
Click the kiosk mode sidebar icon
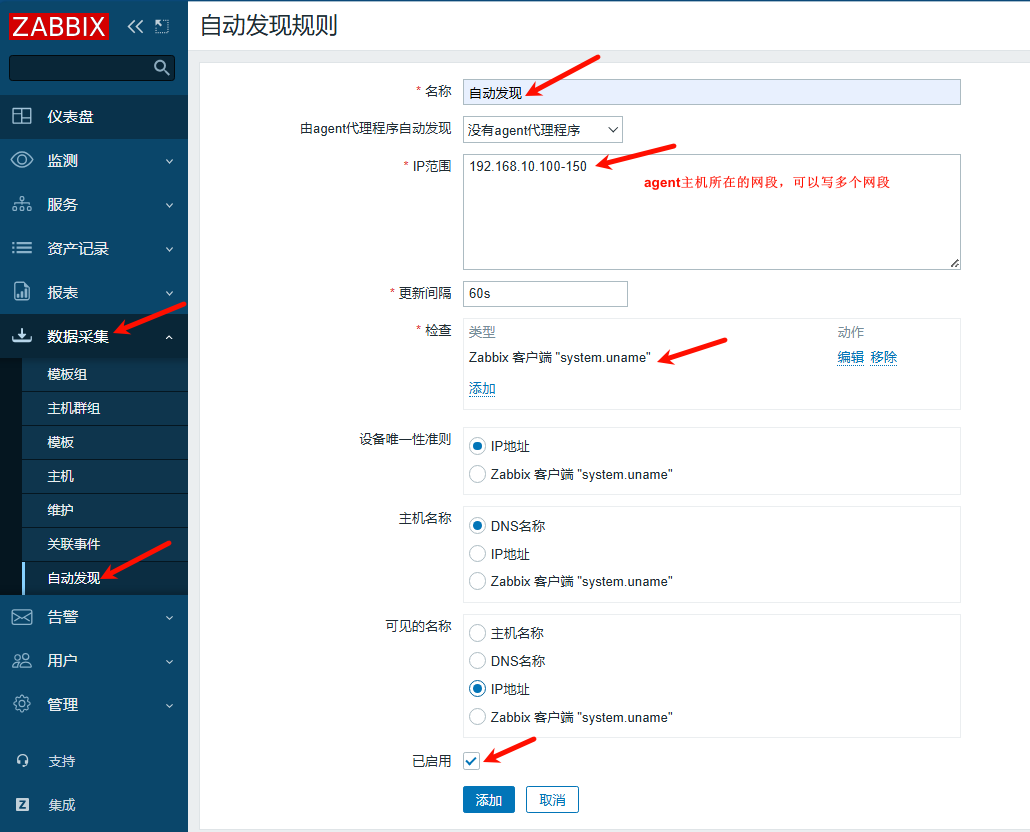pos(162,26)
